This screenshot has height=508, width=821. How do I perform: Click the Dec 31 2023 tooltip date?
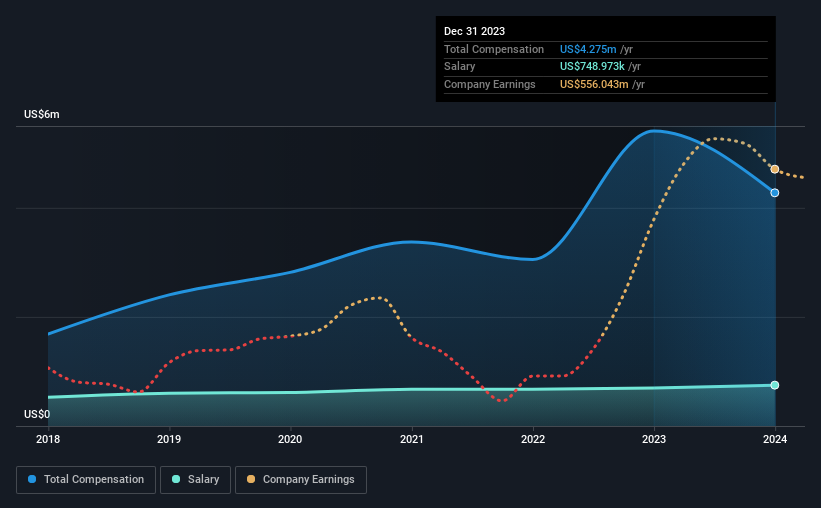click(474, 31)
